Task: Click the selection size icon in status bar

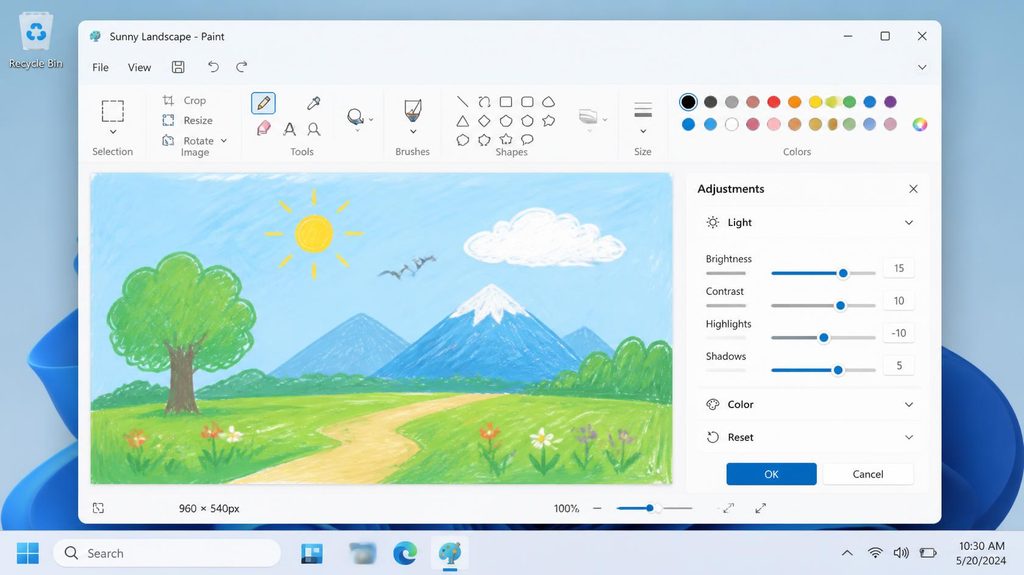Action: point(98,508)
